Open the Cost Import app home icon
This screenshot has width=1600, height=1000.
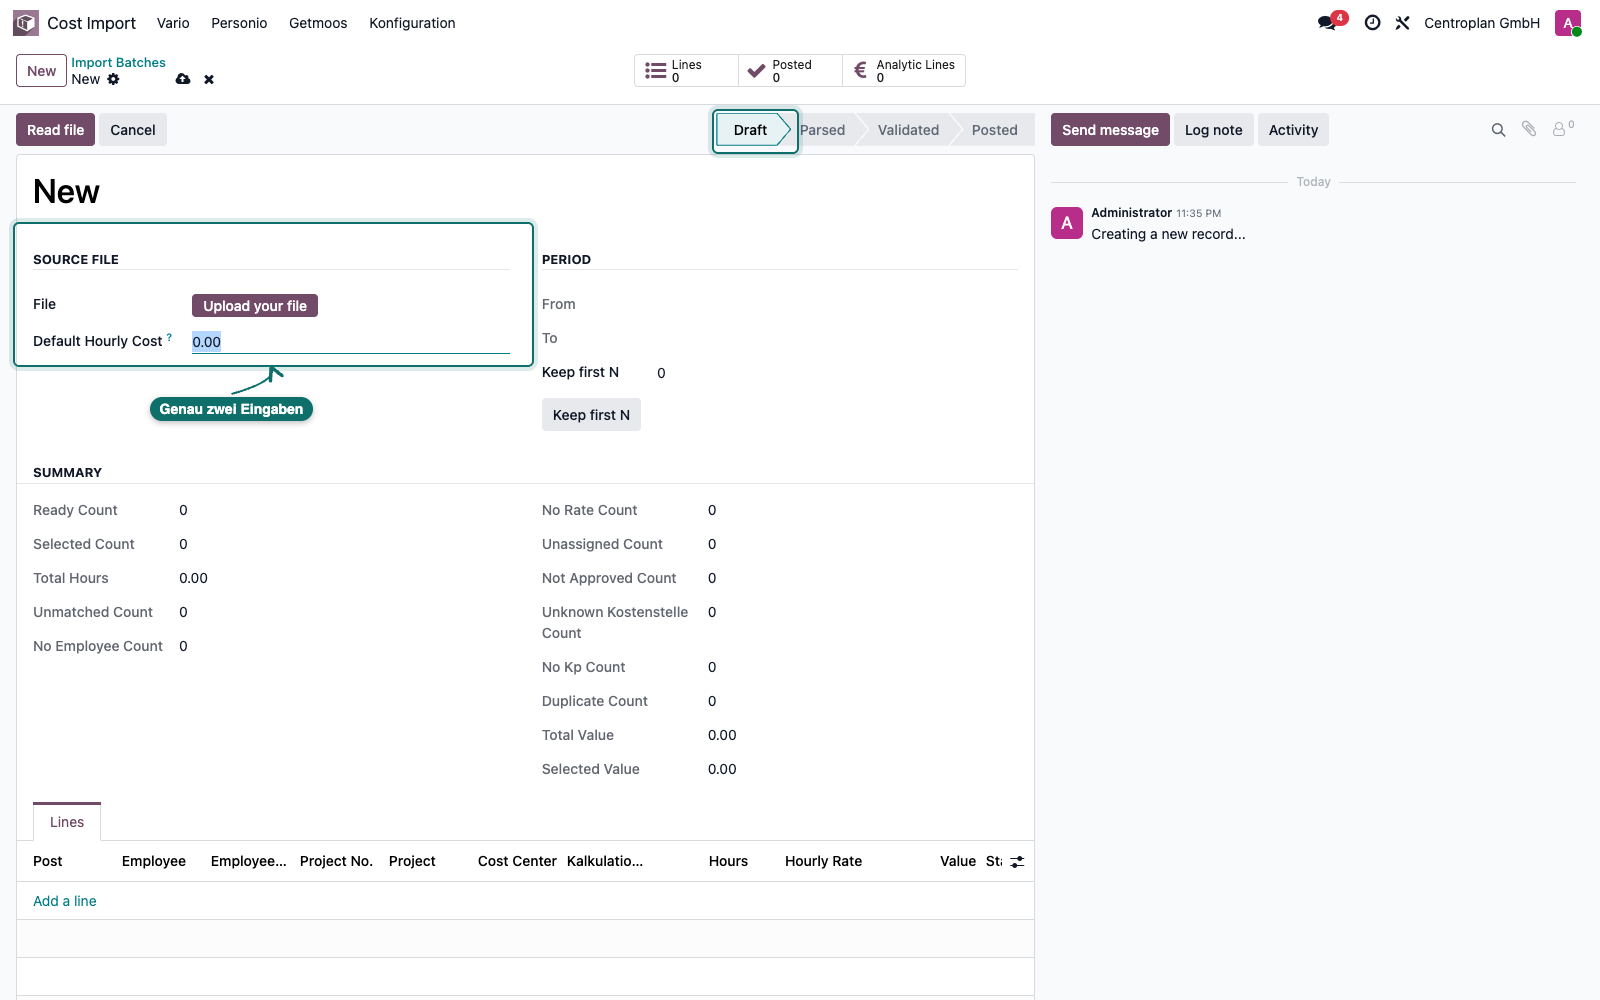click(26, 23)
